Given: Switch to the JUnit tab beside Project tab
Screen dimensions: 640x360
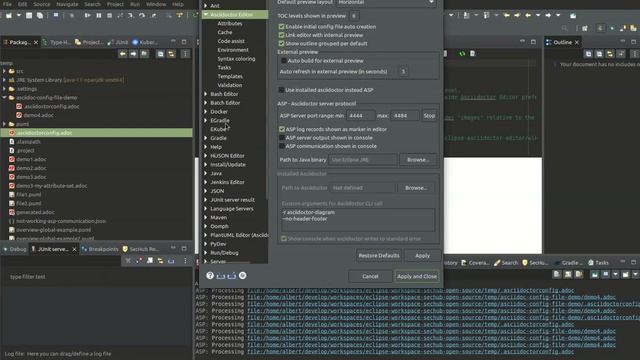Looking at the screenshot, I should coord(118,42).
